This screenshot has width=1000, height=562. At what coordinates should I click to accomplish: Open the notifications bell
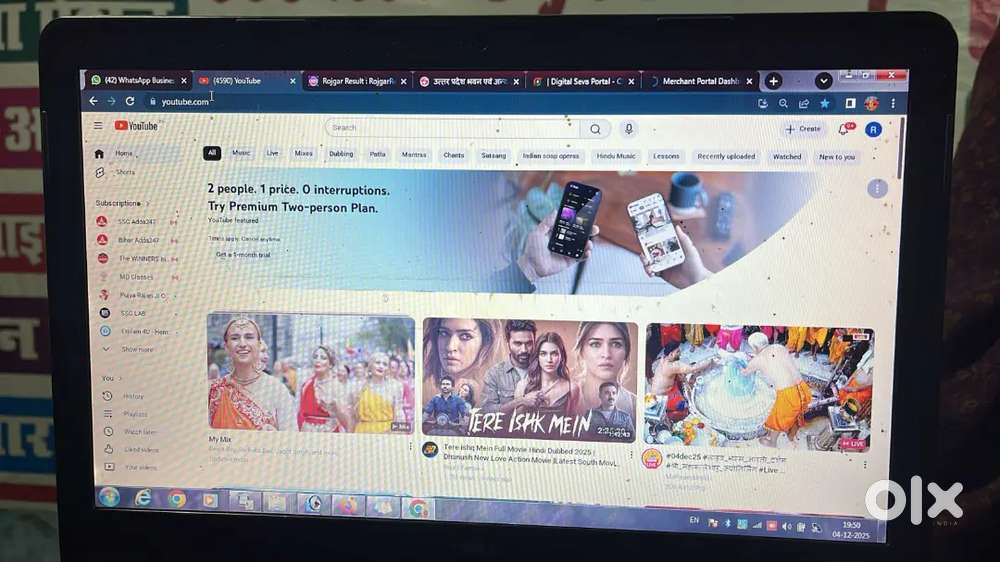click(x=844, y=129)
